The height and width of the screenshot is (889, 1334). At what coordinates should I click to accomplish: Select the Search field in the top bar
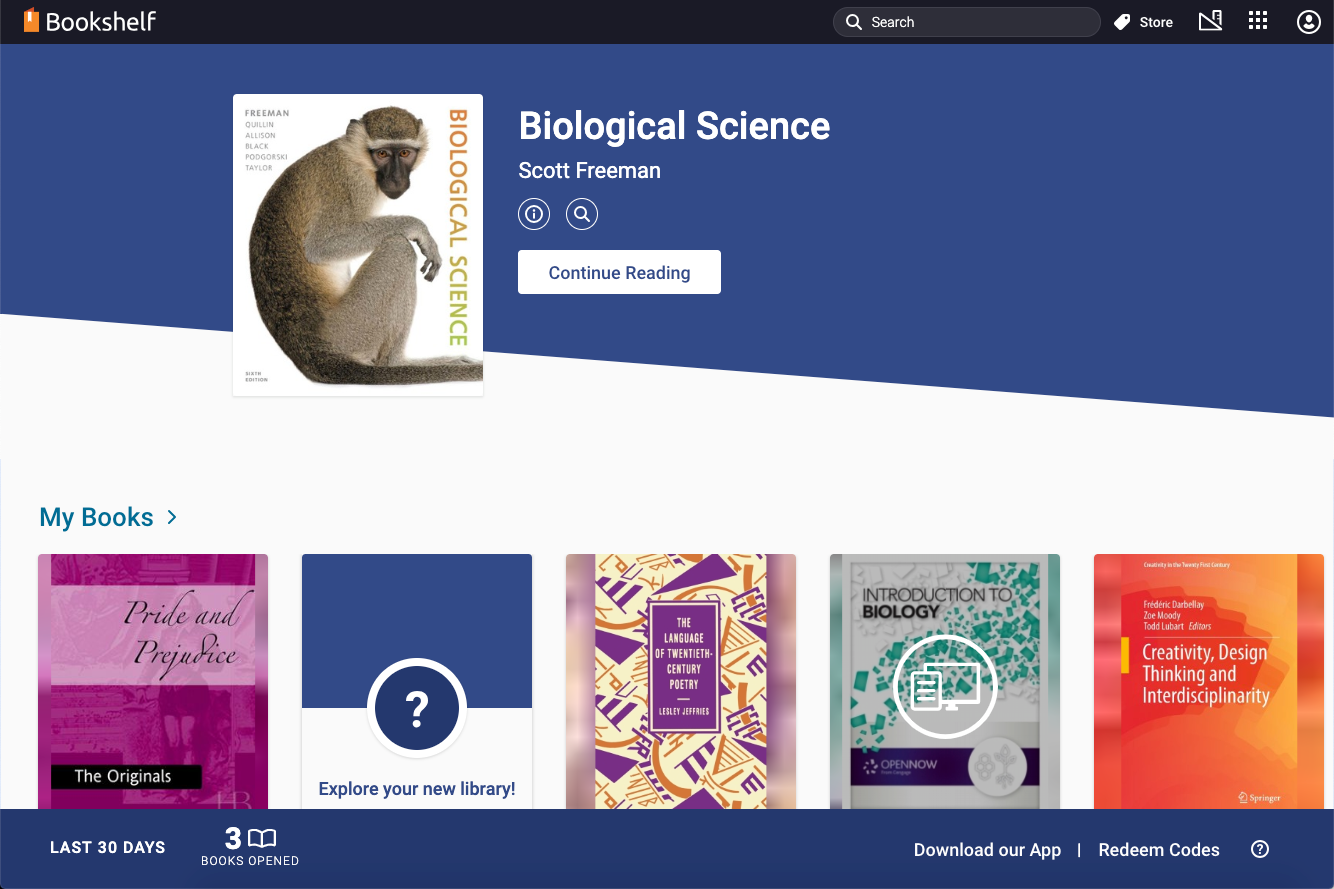(965, 21)
